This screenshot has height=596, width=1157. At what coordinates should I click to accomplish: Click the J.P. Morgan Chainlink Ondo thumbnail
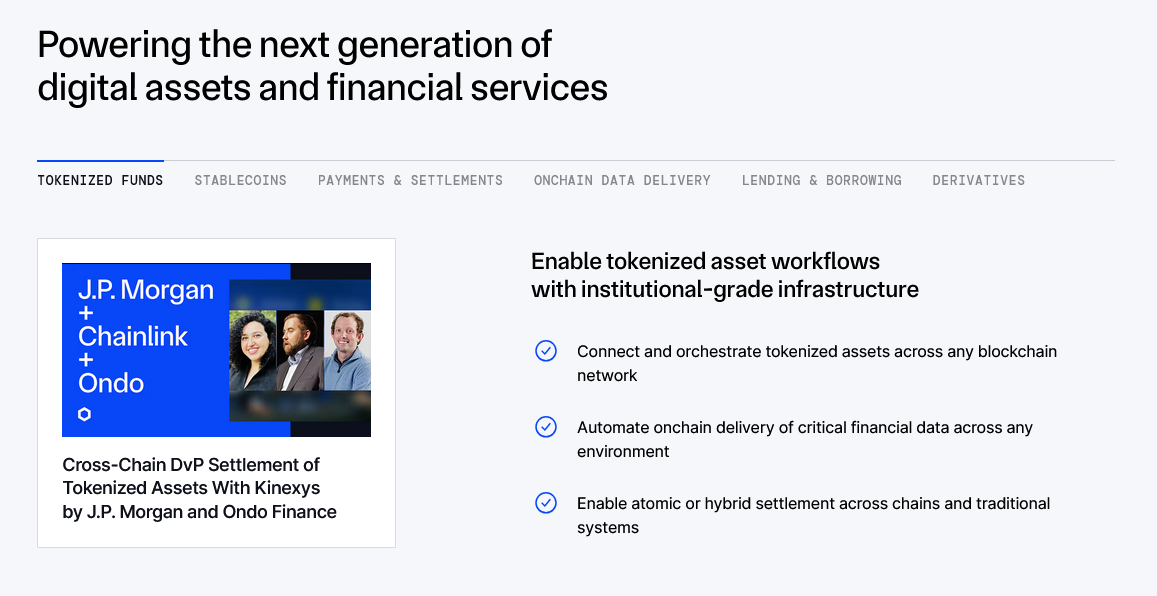216,350
